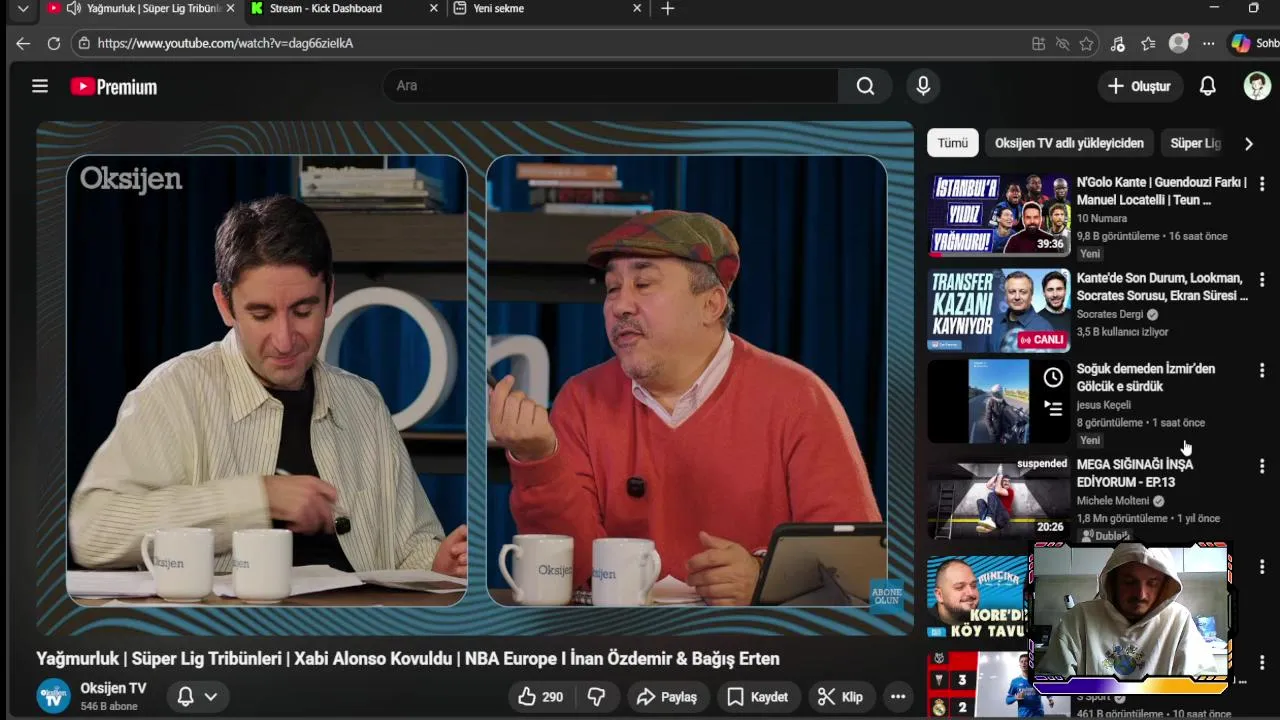
Task: View site info lock icon
Action: [84, 43]
